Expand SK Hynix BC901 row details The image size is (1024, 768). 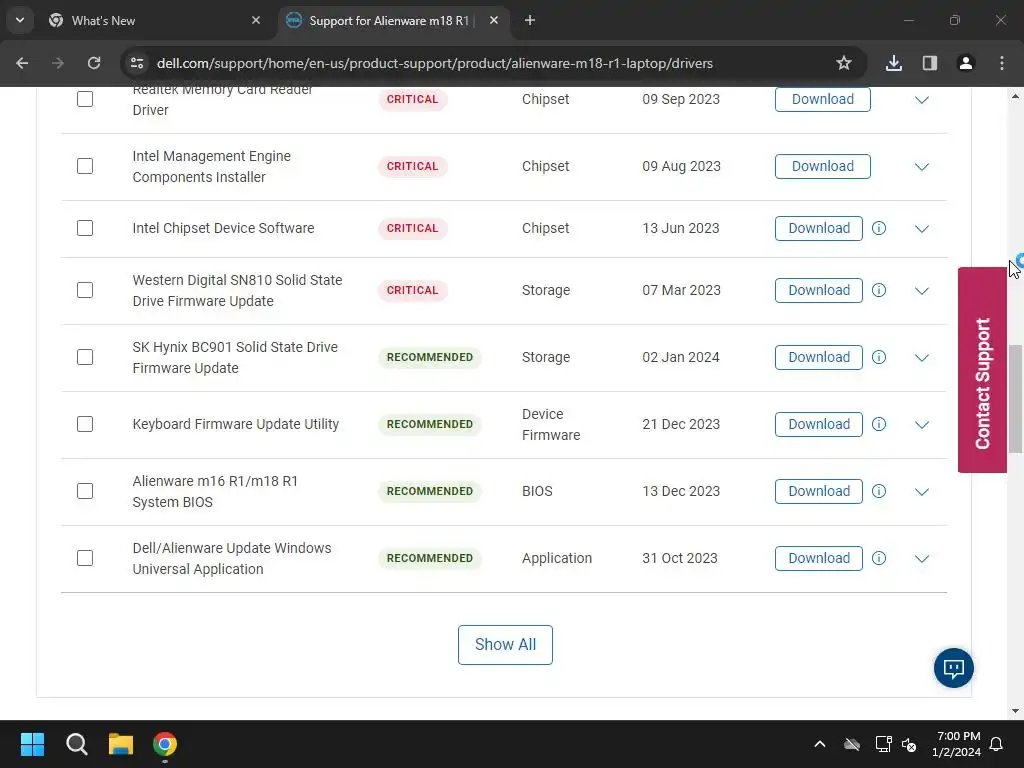tap(921, 358)
